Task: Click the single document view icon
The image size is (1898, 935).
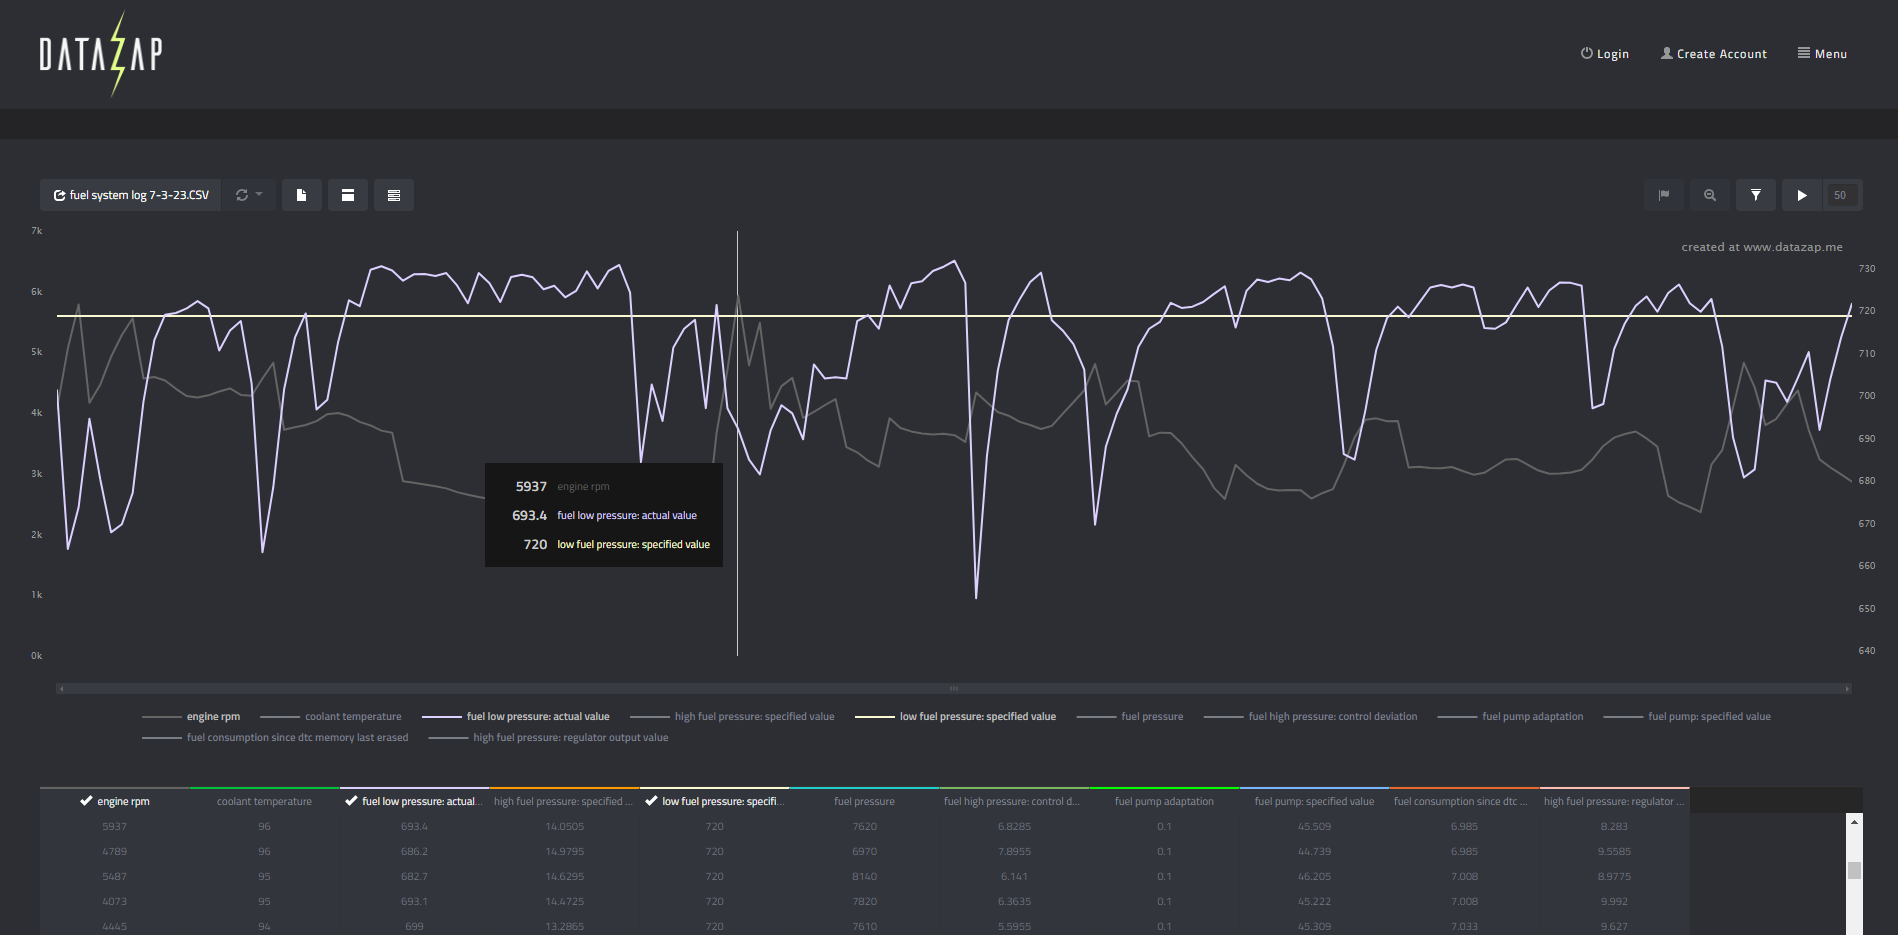Action: [x=301, y=195]
